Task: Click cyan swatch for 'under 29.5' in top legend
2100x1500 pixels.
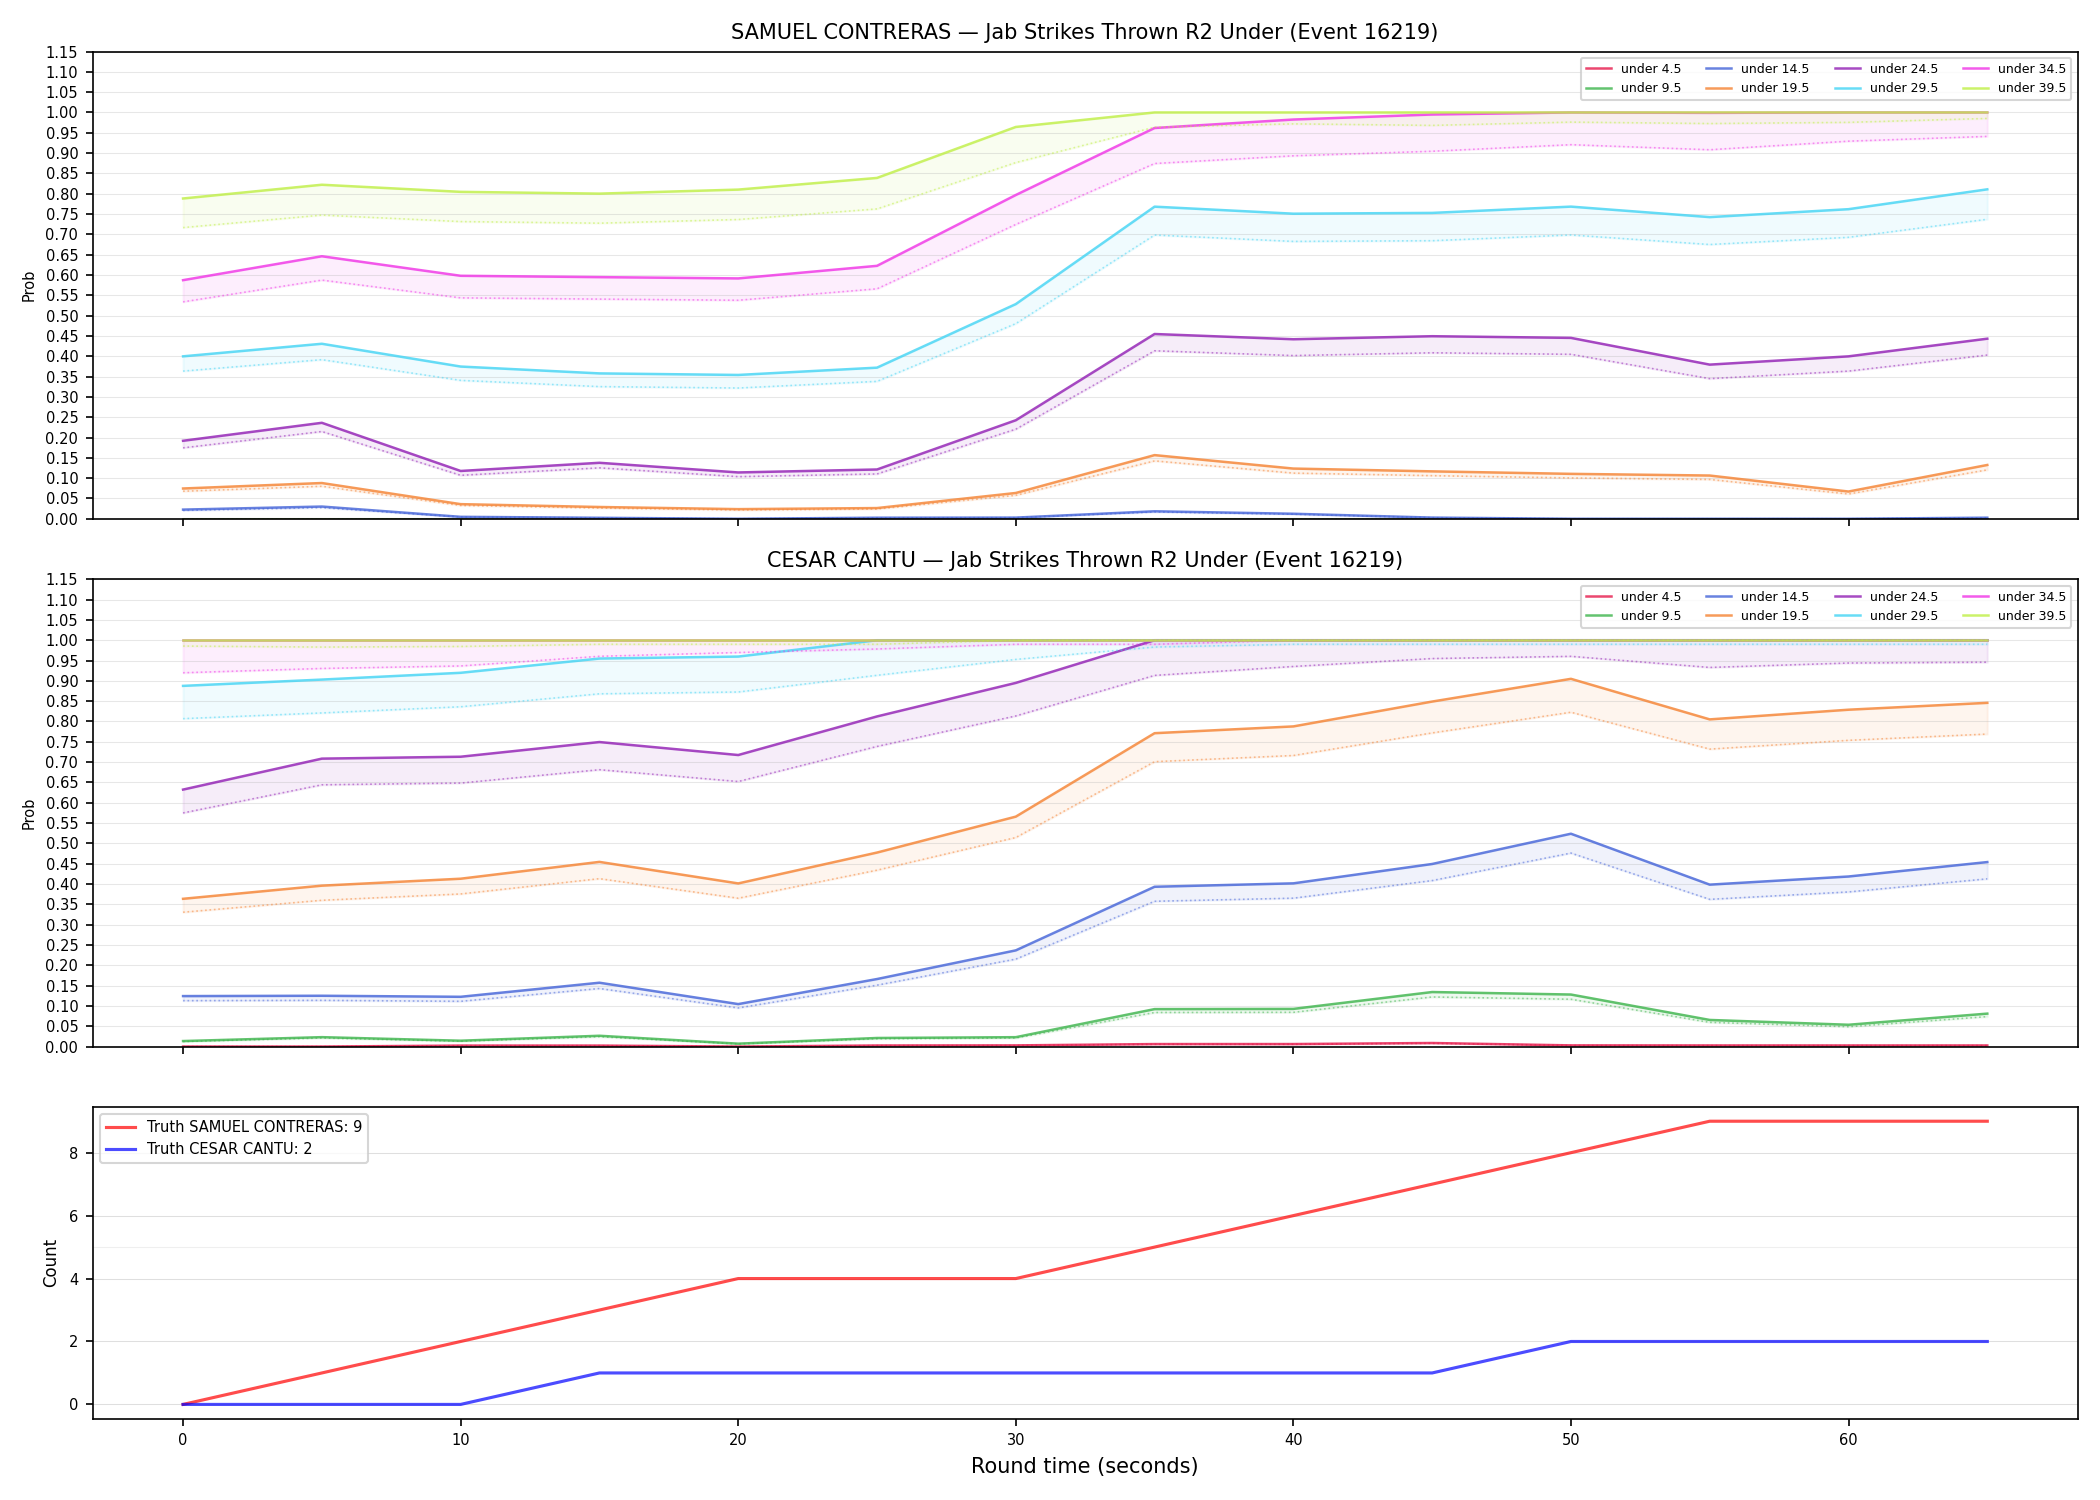Action: pos(1848,88)
